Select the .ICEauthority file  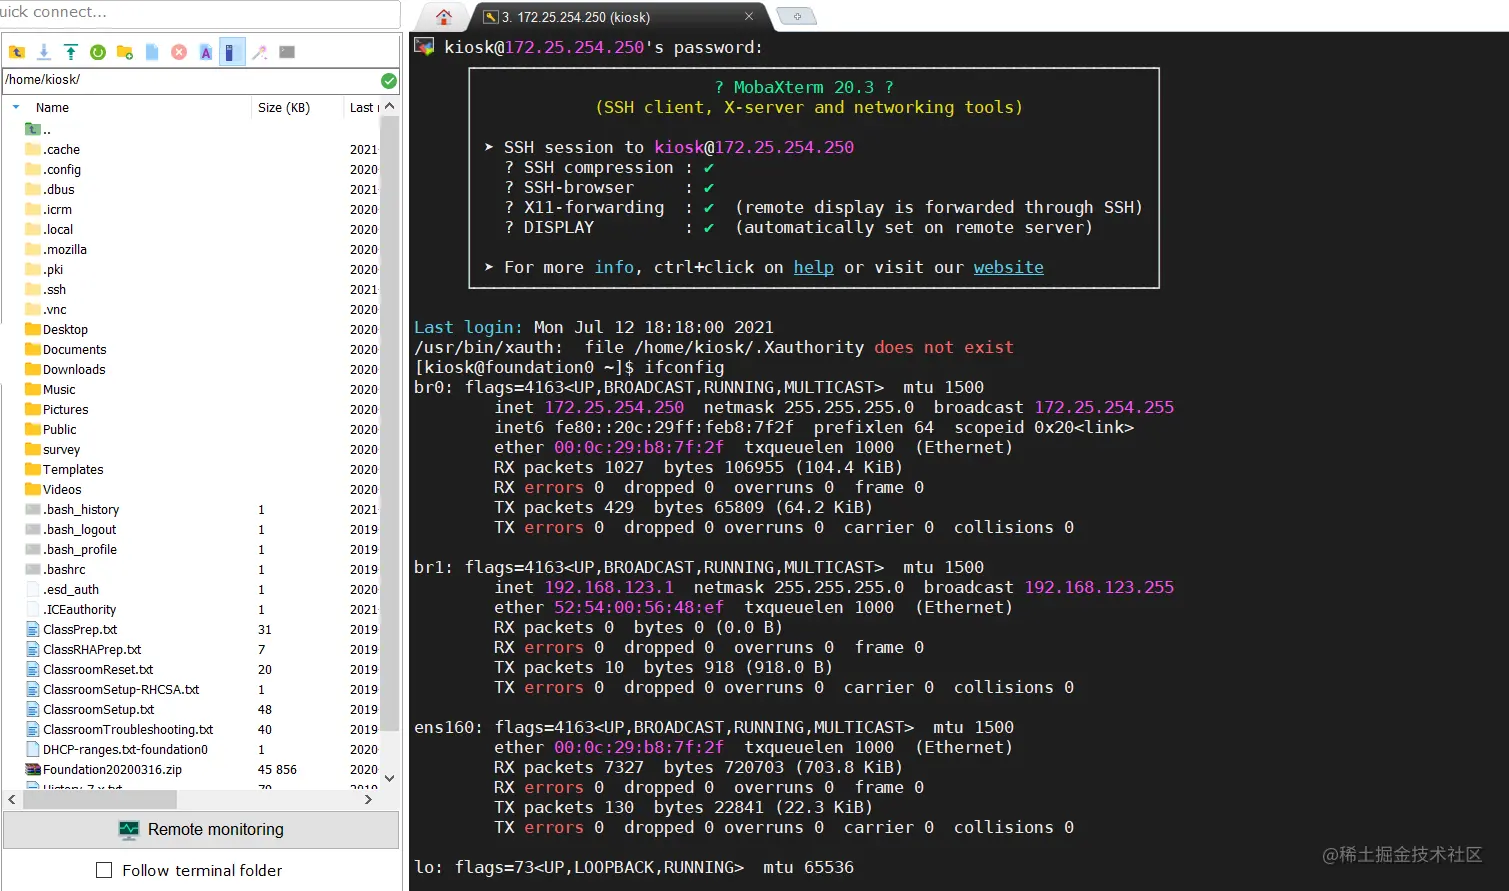(x=70, y=609)
